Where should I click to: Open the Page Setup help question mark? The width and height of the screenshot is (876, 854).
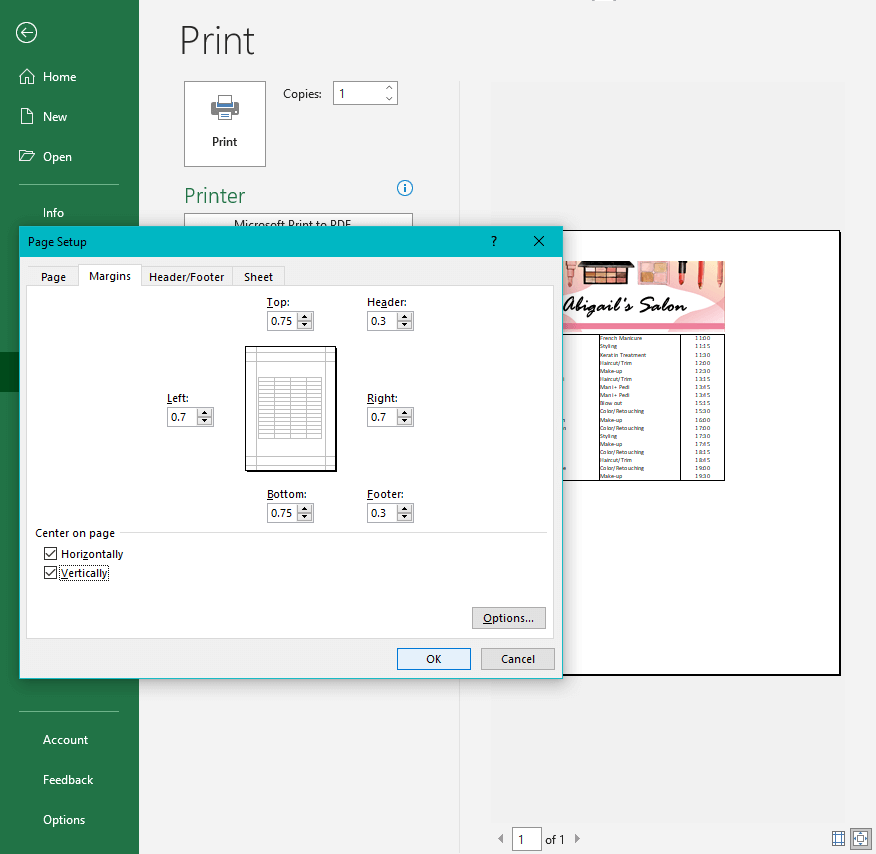pos(494,242)
